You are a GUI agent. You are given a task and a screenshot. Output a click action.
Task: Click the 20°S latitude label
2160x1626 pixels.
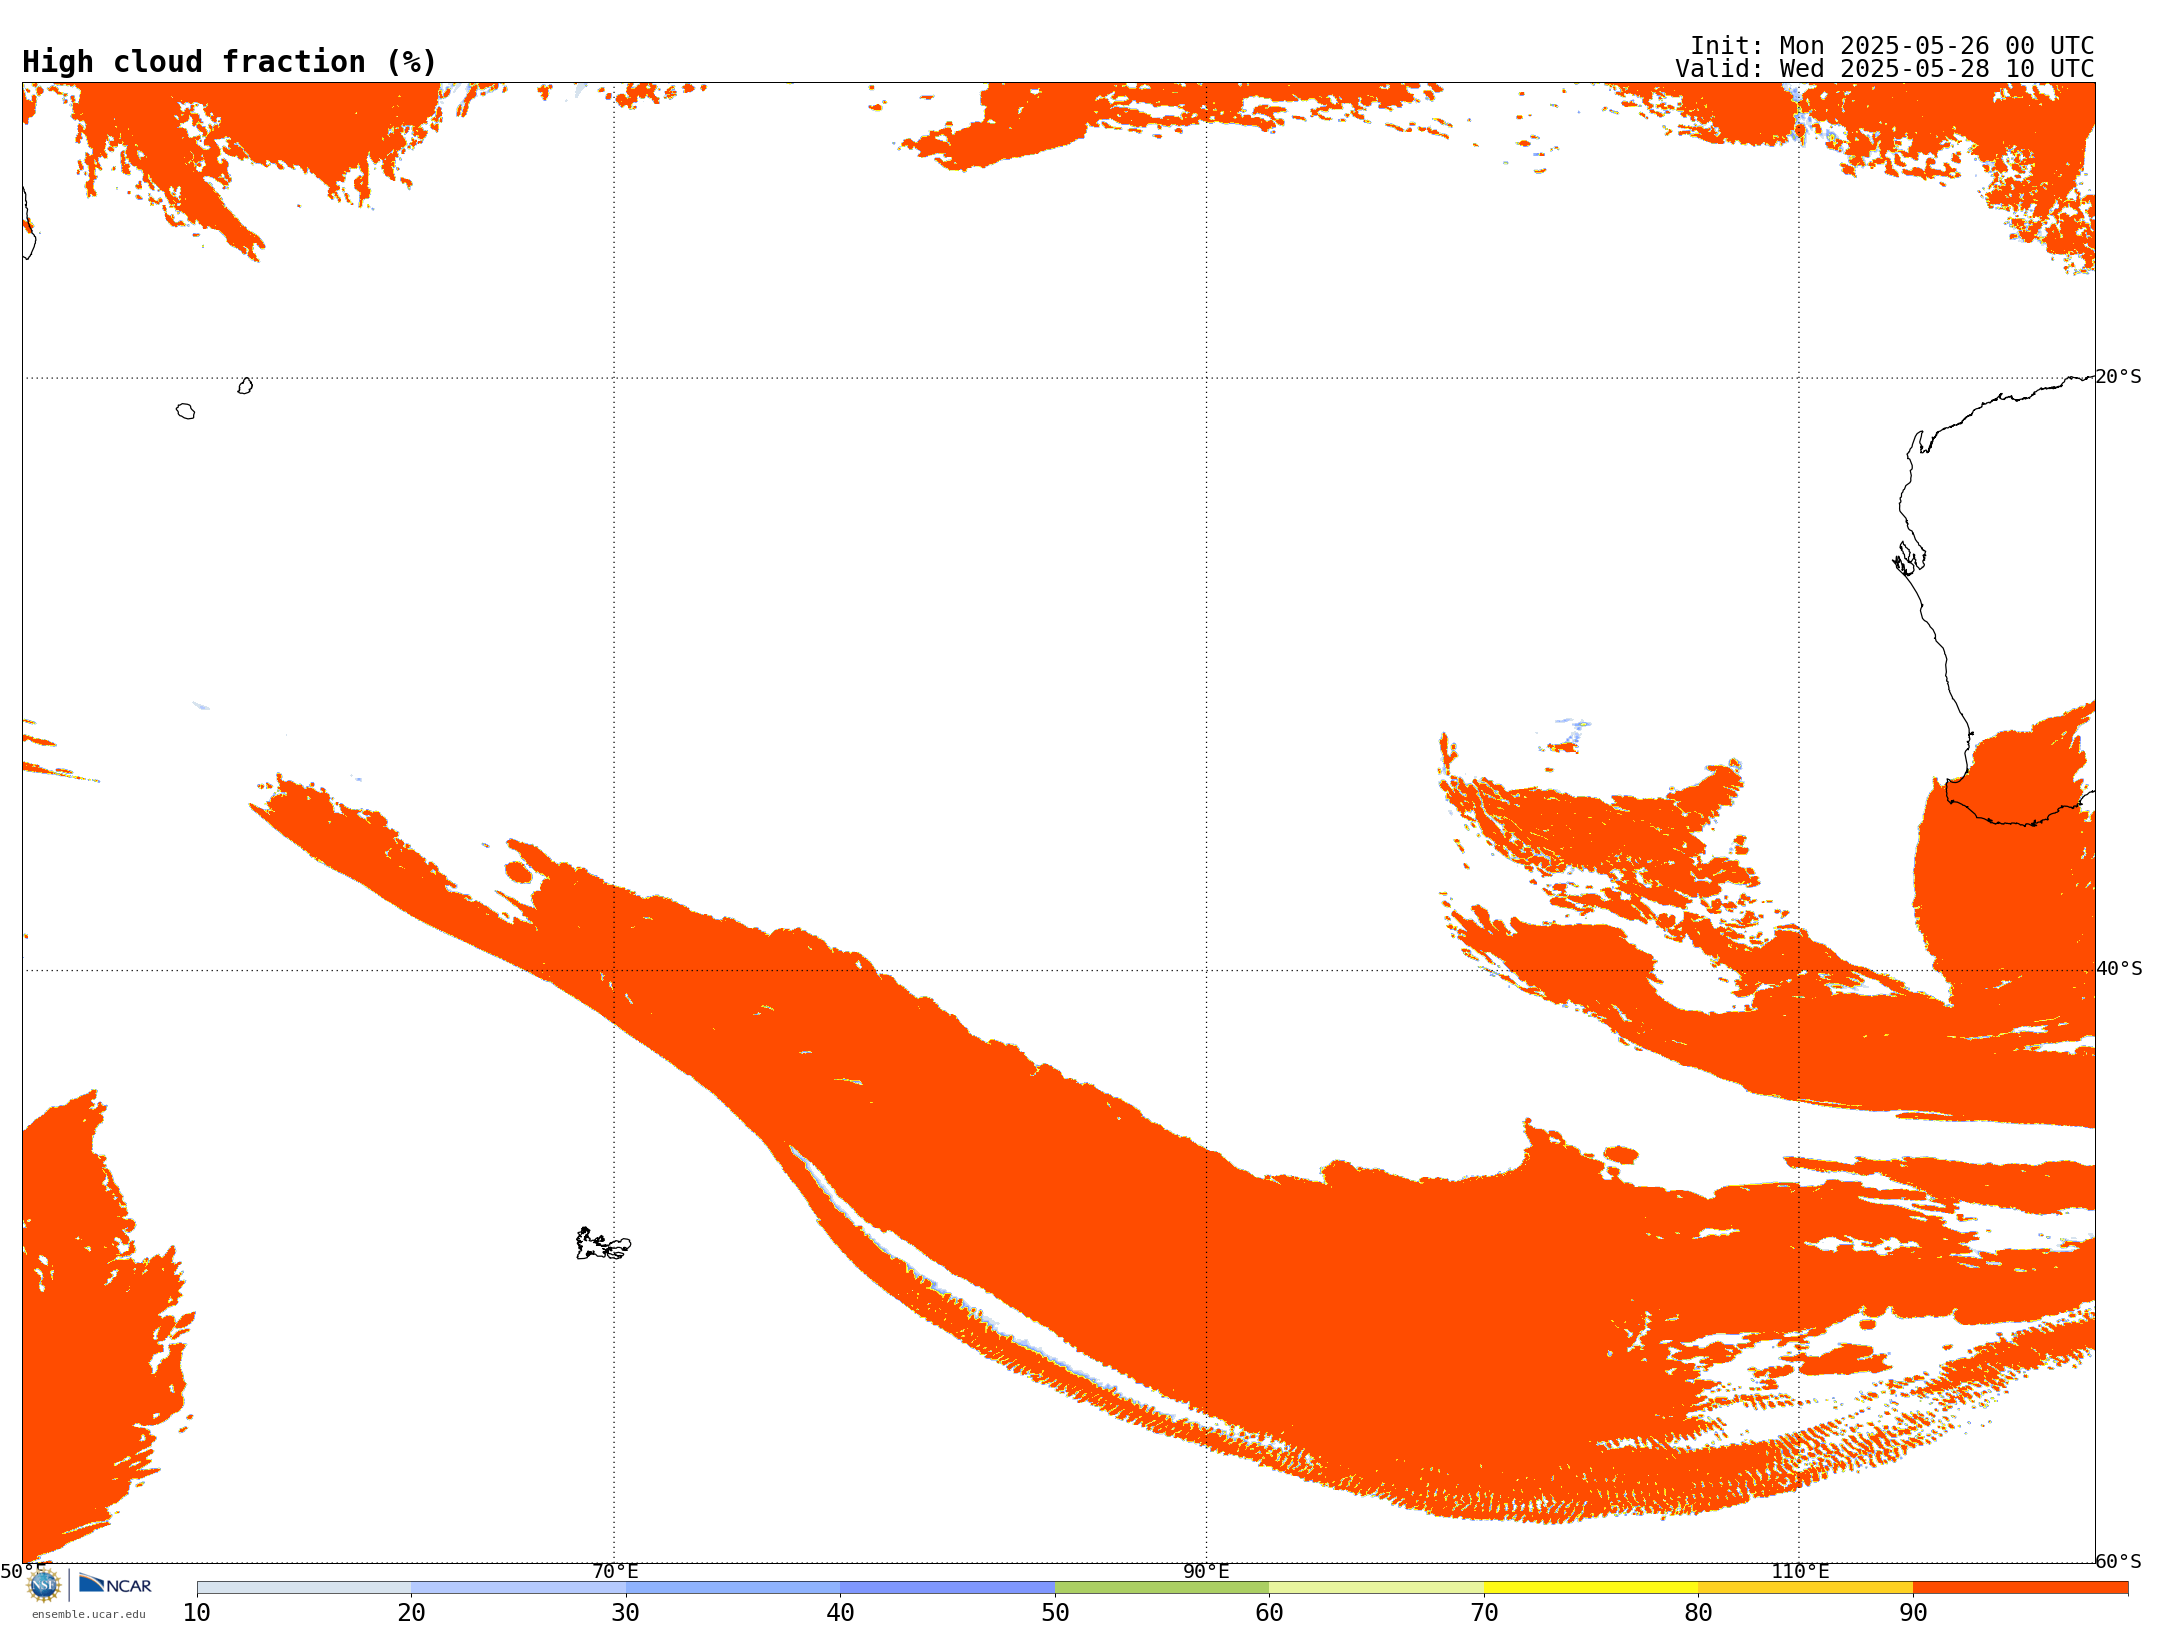pyautogui.click(x=2118, y=376)
